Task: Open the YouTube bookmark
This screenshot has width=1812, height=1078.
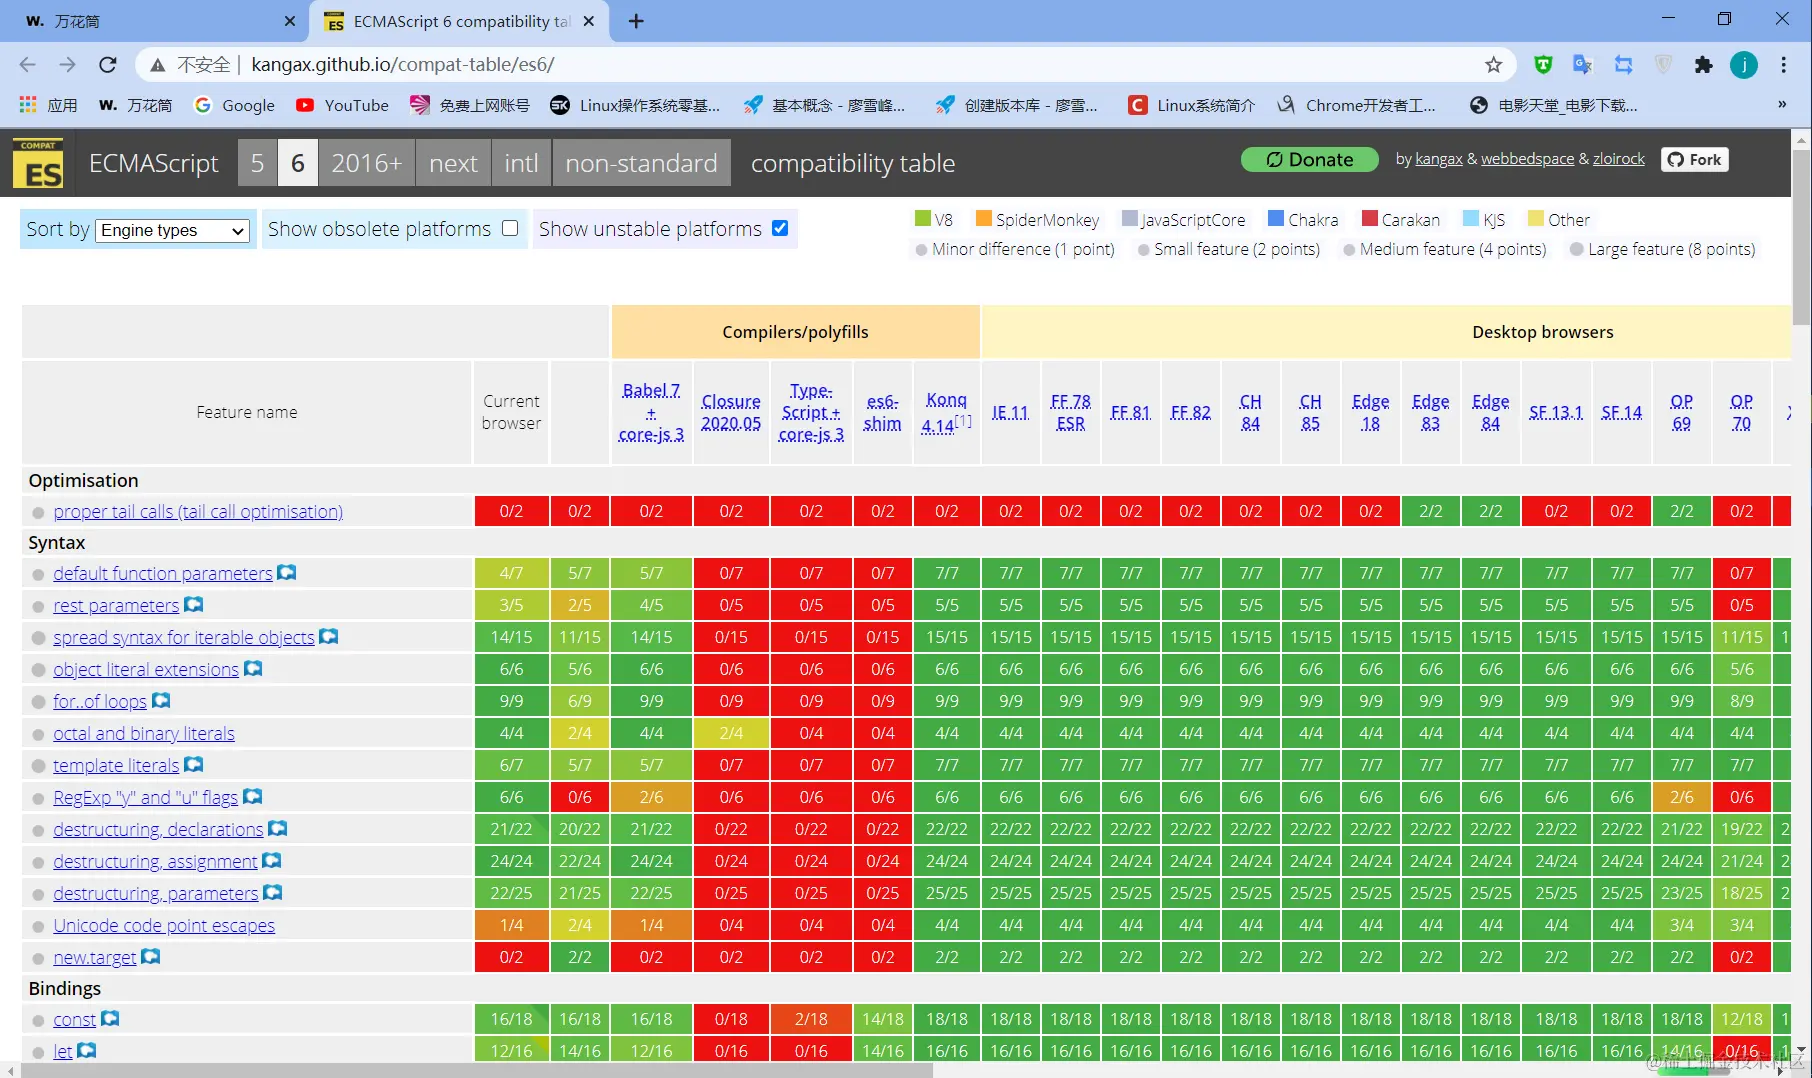Action: coord(342,105)
